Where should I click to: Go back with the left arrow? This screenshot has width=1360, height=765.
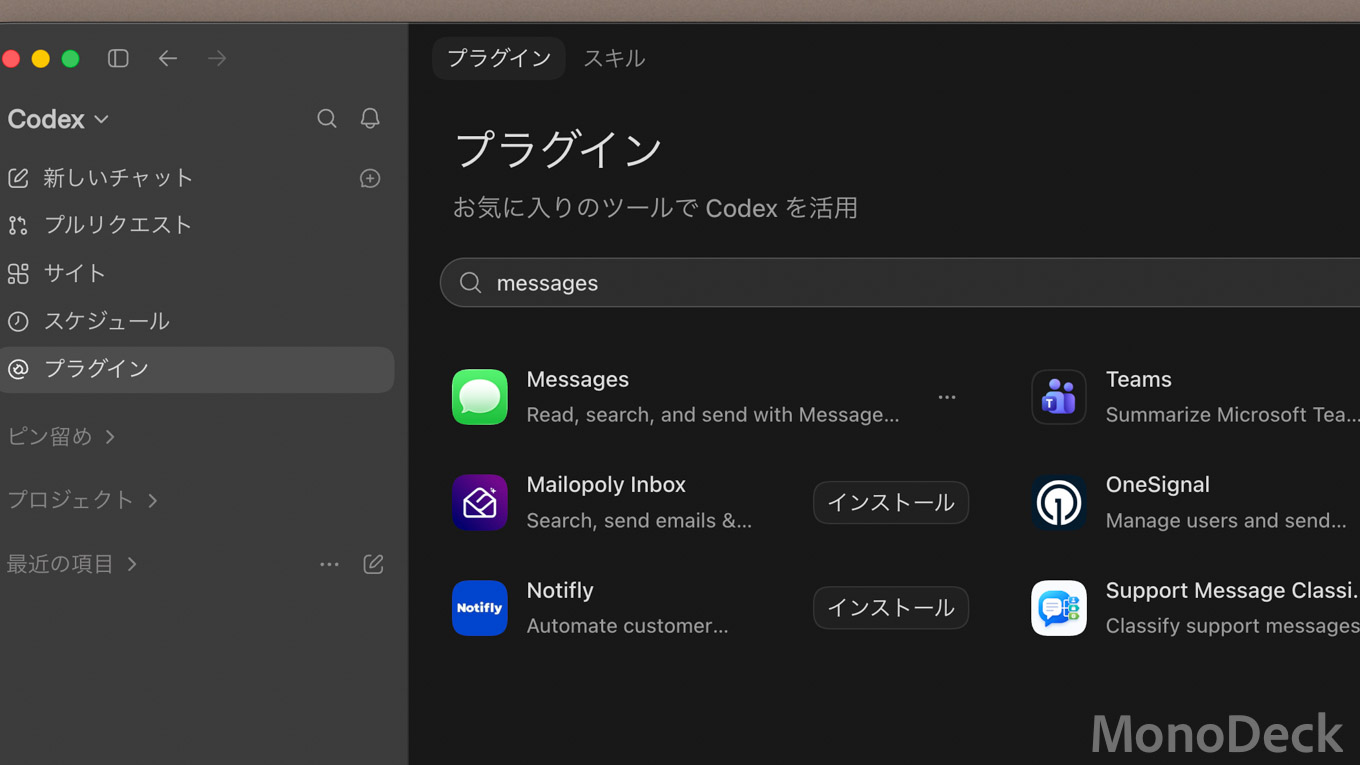[168, 59]
